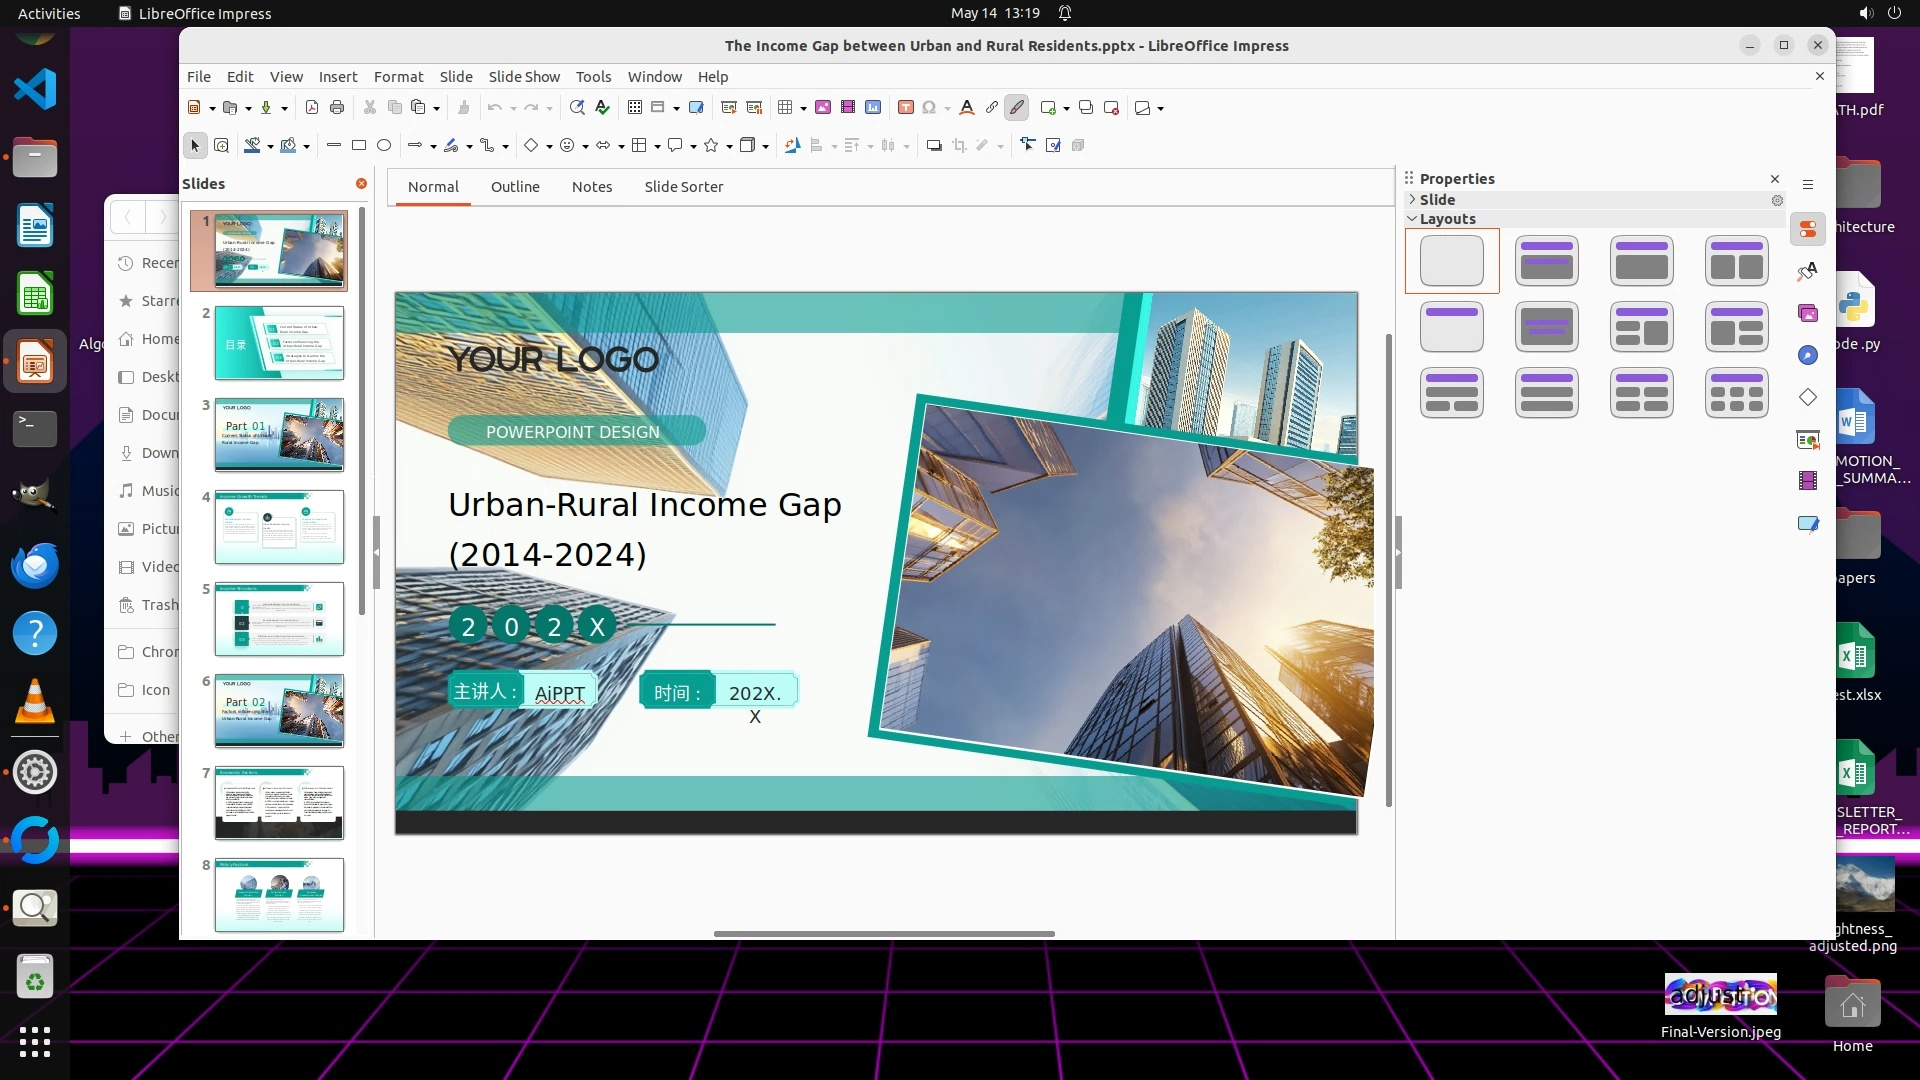Toggle Spelling check icon

[x=602, y=108]
